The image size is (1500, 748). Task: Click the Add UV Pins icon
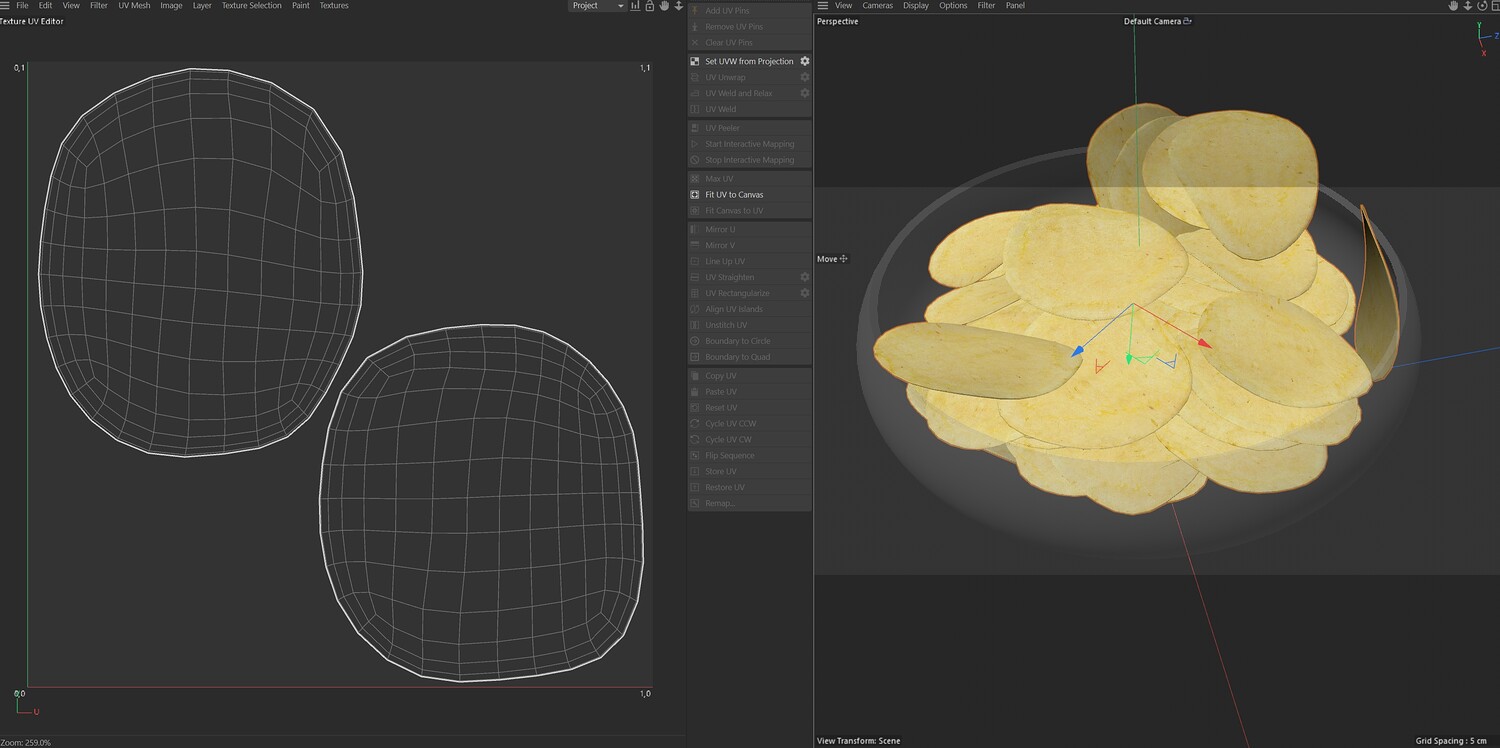[x=695, y=11]
